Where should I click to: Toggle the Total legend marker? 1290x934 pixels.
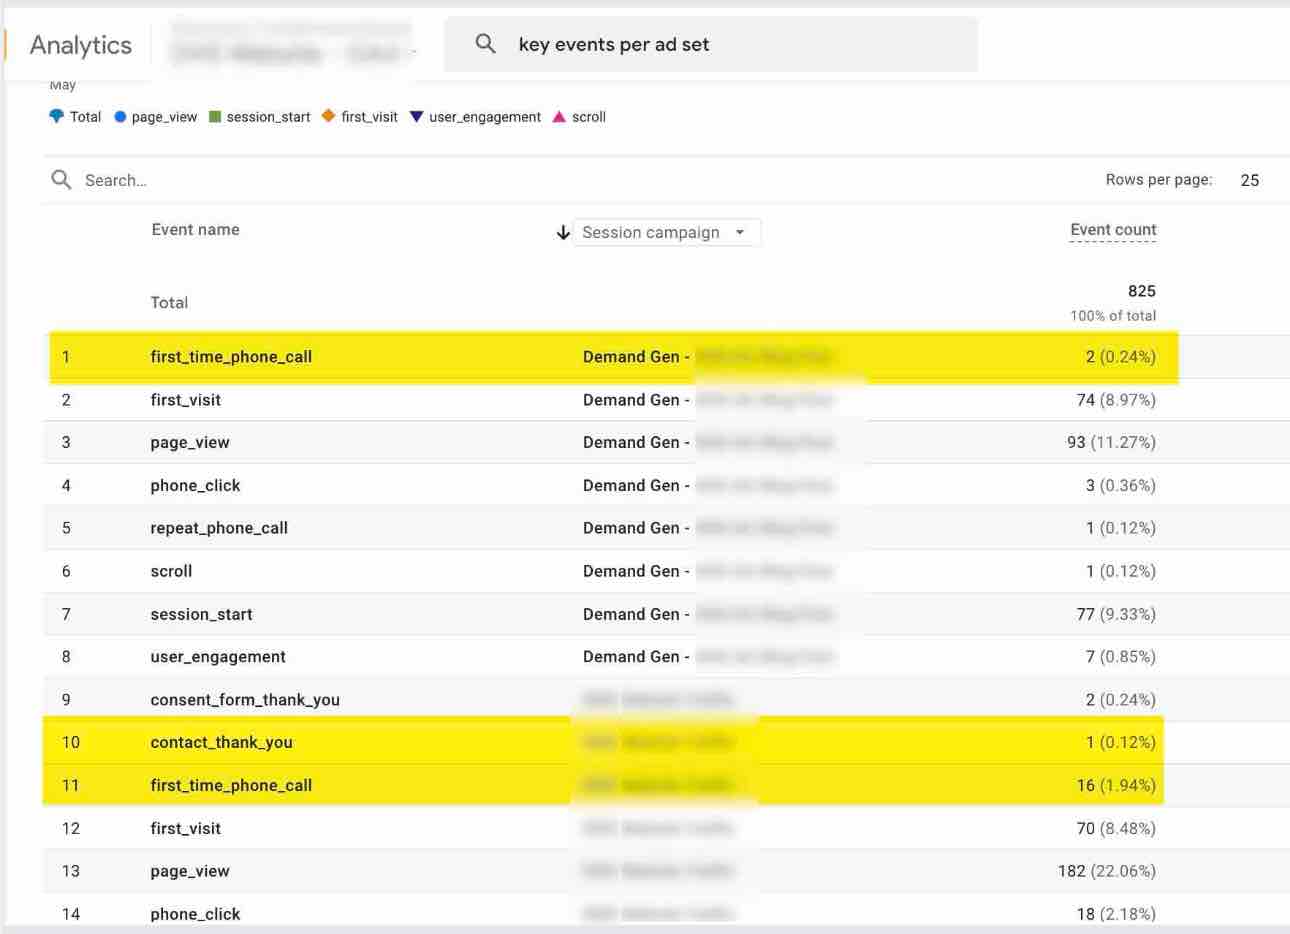click(56, 116)
